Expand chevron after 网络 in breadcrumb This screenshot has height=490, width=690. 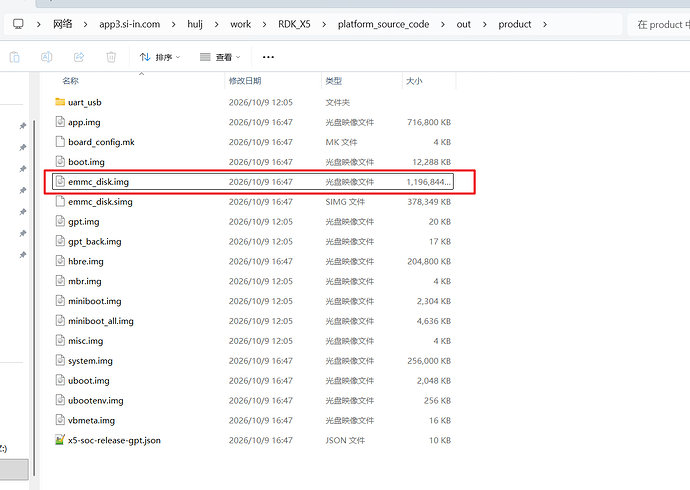[85, 25]
